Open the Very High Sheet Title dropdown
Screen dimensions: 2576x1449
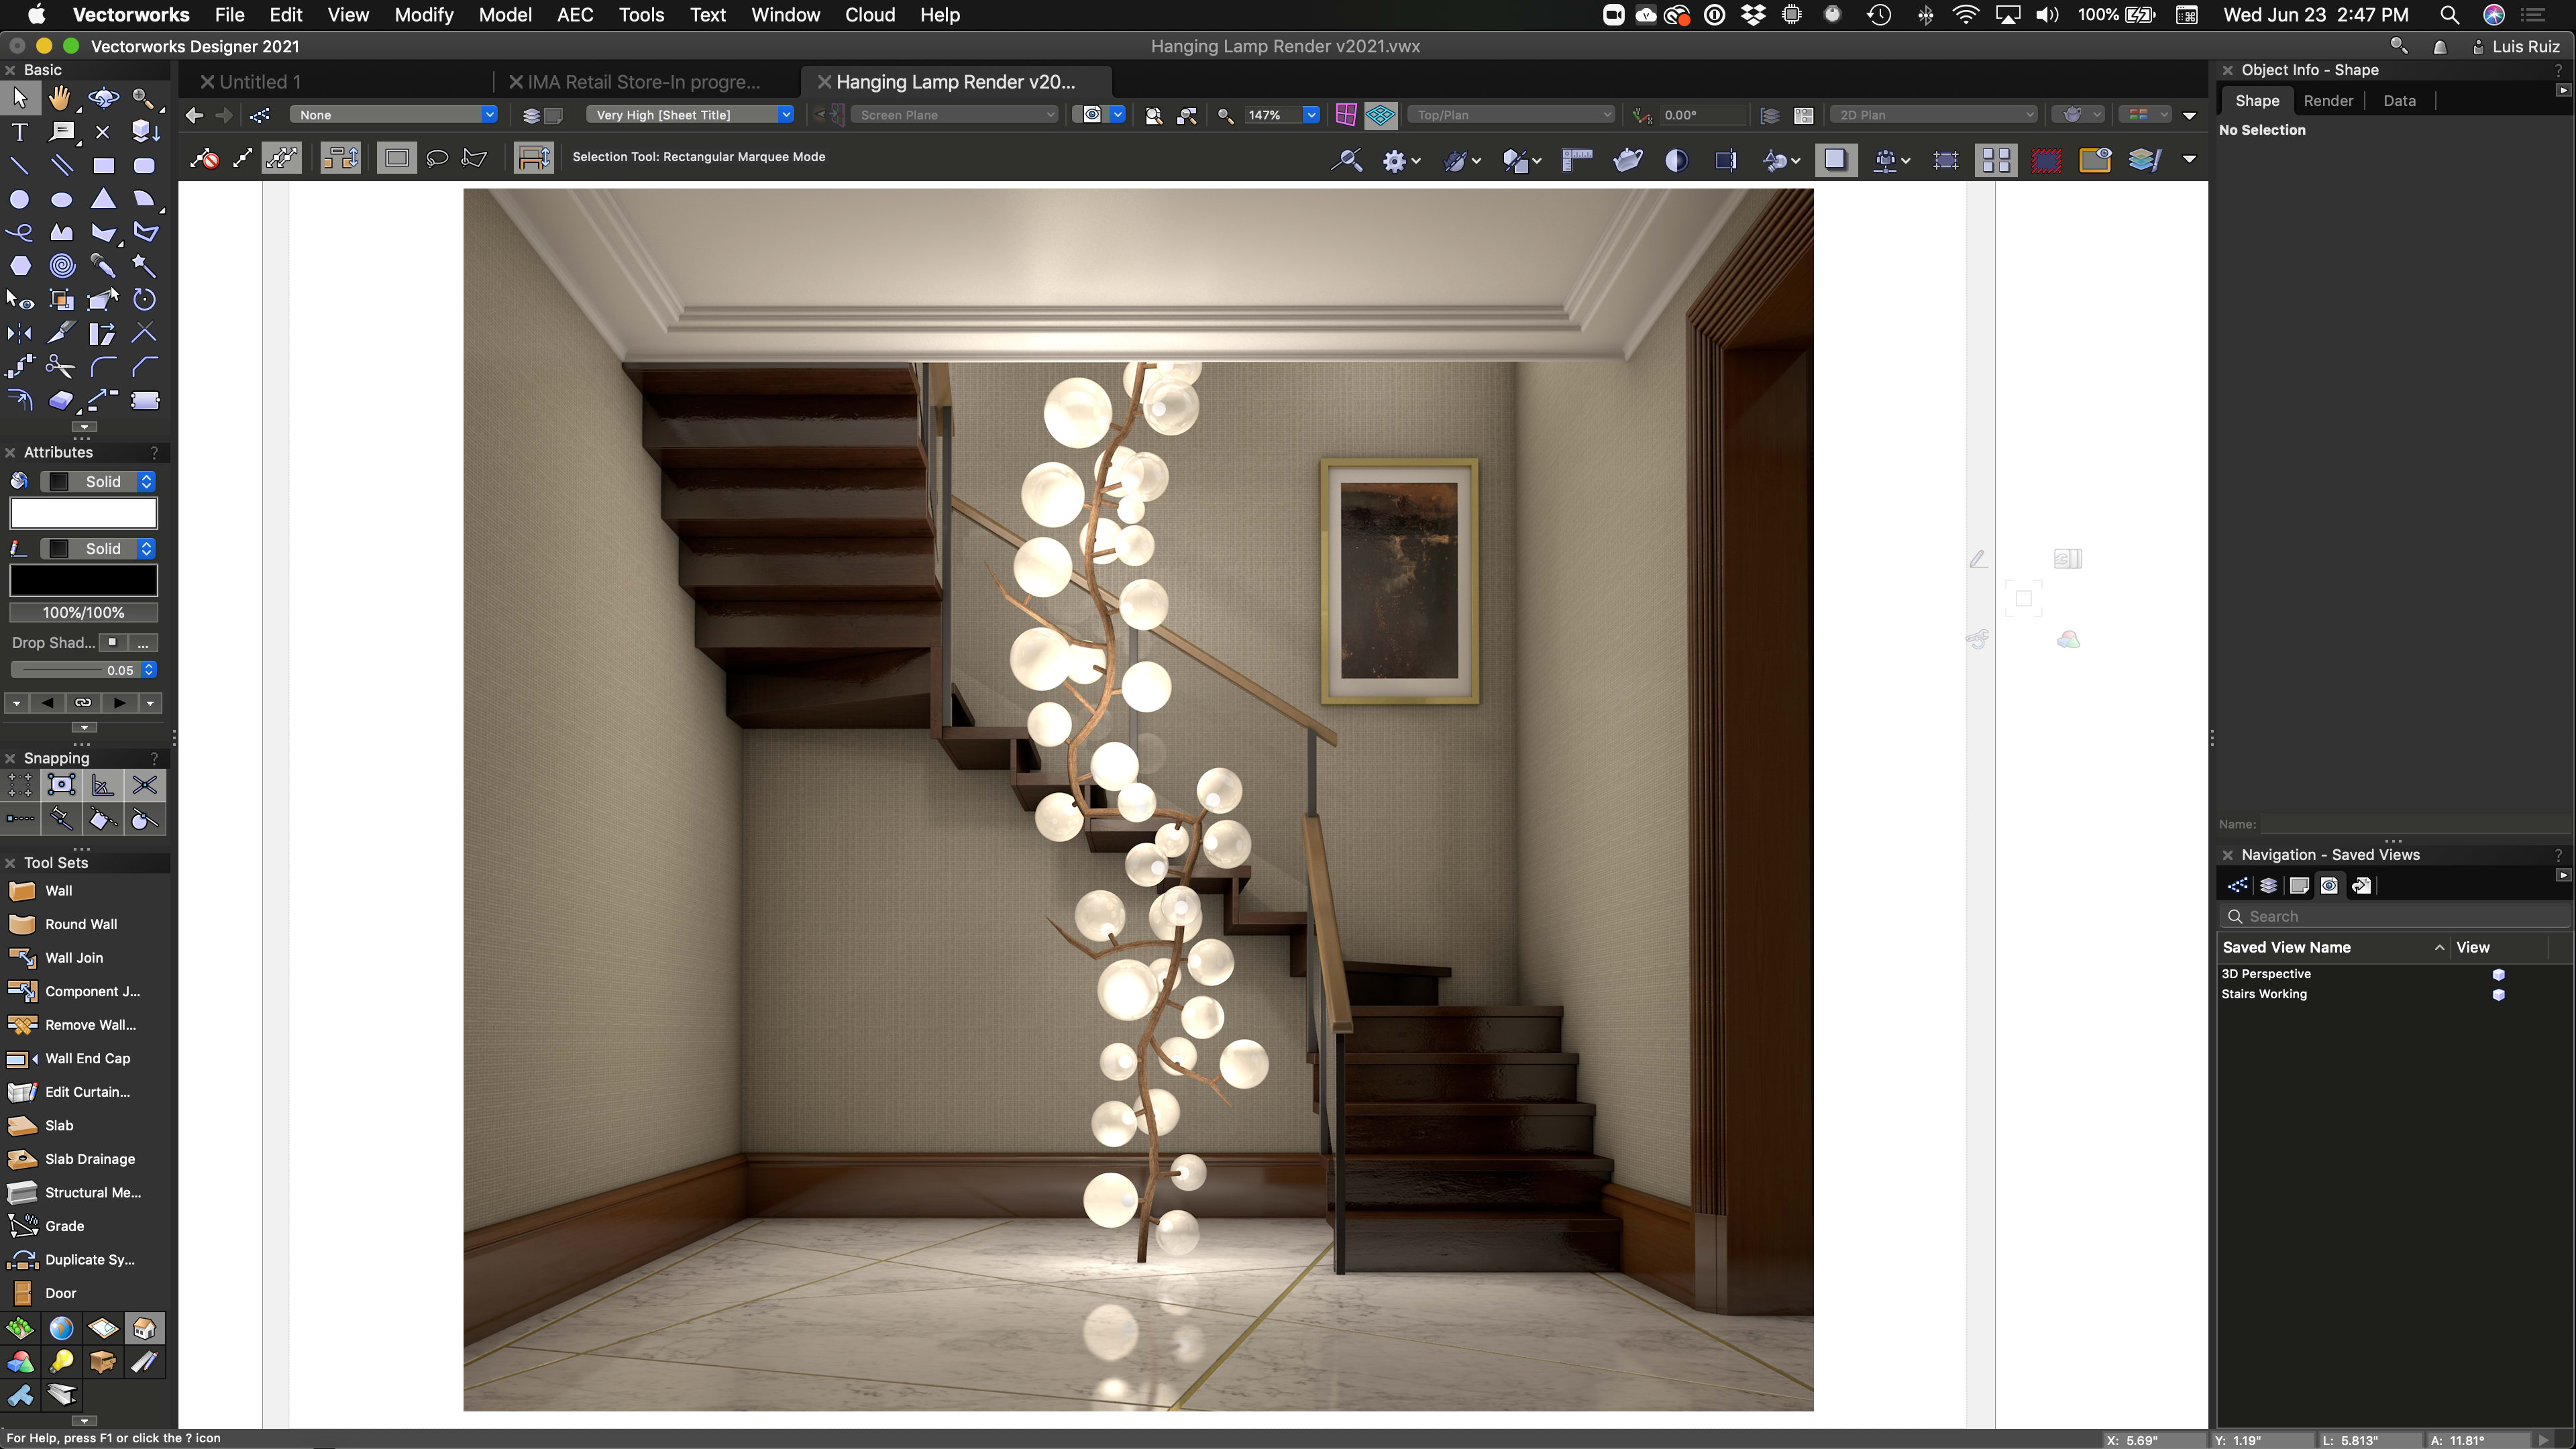tap(786, 115)
